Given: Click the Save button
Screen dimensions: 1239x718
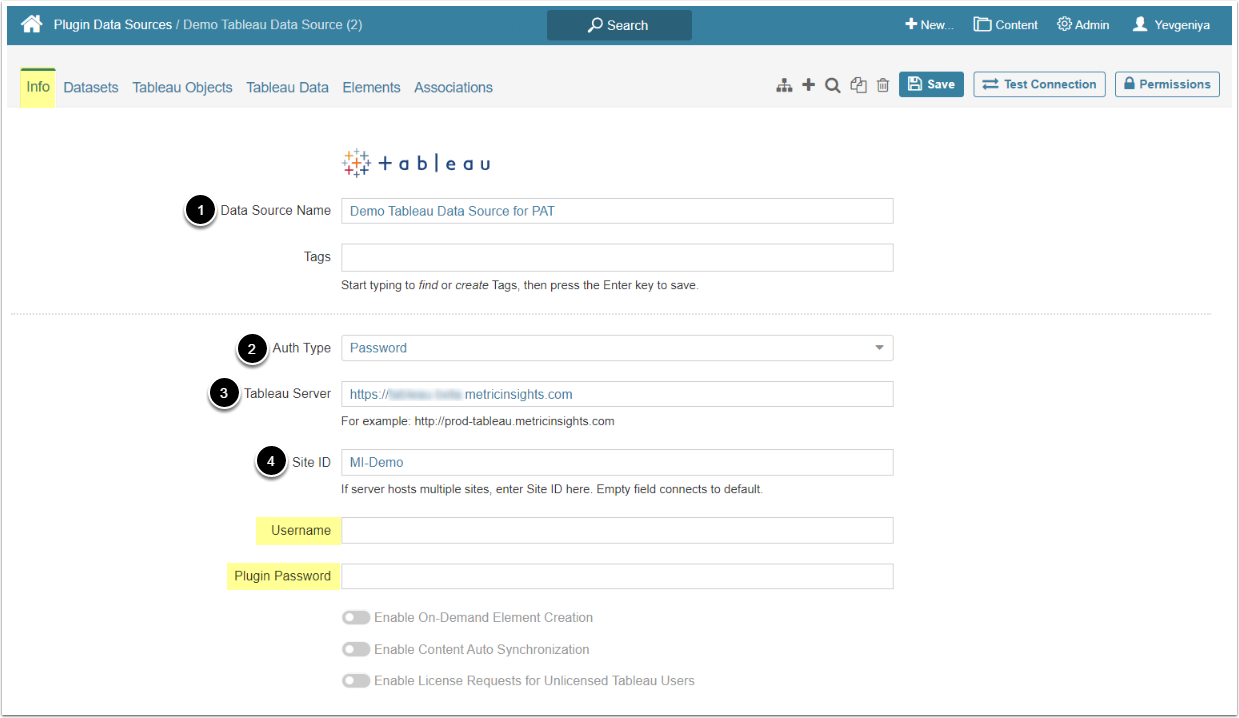Looking at the screenshot, I should tap(931, 85).
